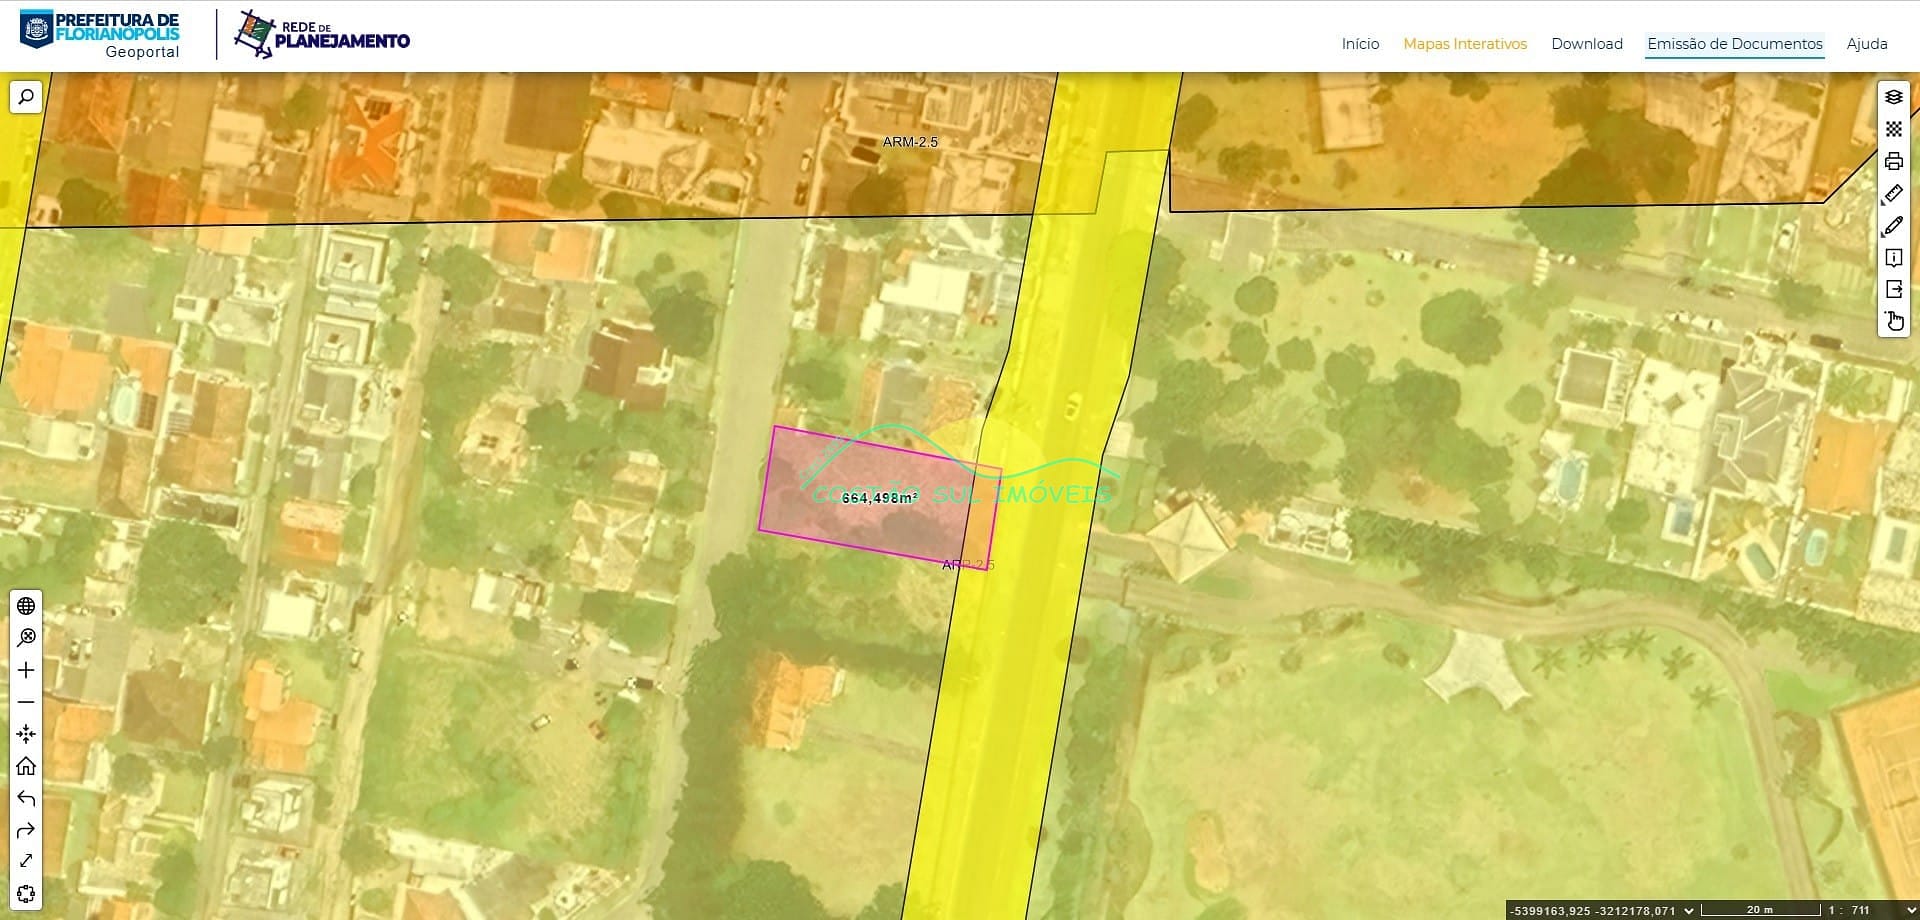Toggle the checkered transparency tool
The width and height of the screenshot is (1920, 920).
pos(1893,129)
